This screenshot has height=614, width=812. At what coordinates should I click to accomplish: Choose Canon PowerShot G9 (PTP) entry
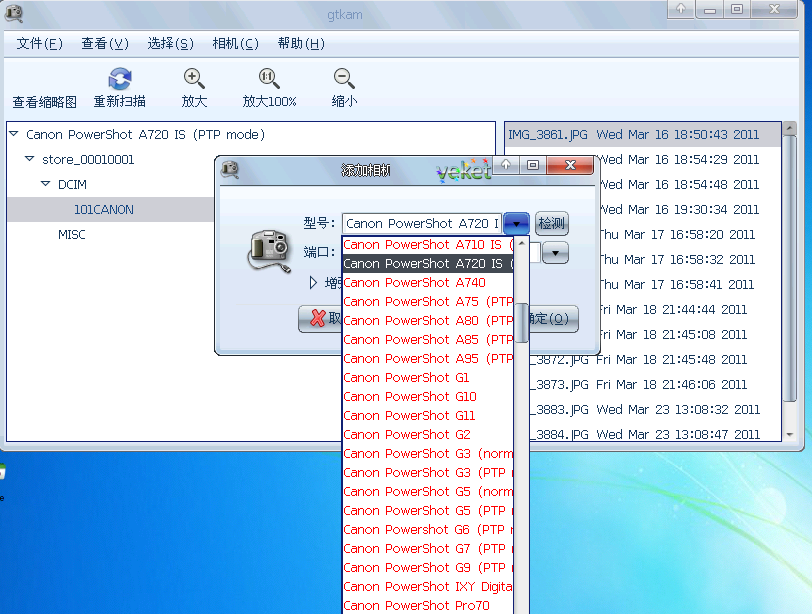(x=428, y=567)
